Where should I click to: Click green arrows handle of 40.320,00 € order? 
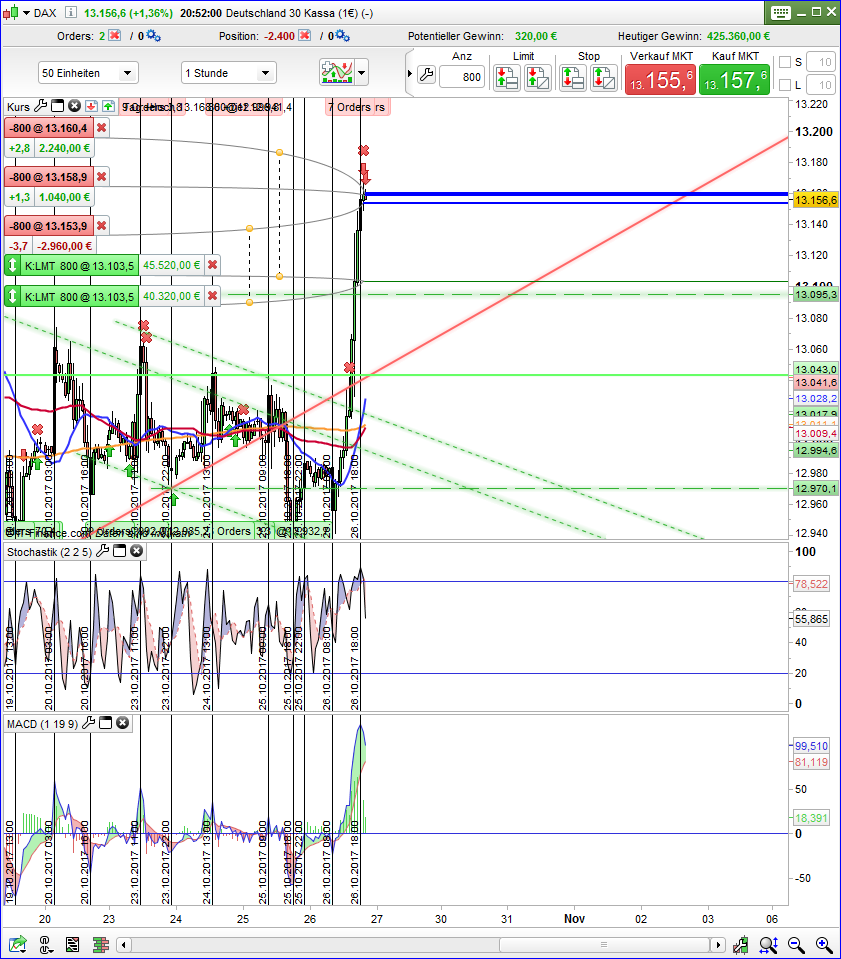(x=12, y=296)
